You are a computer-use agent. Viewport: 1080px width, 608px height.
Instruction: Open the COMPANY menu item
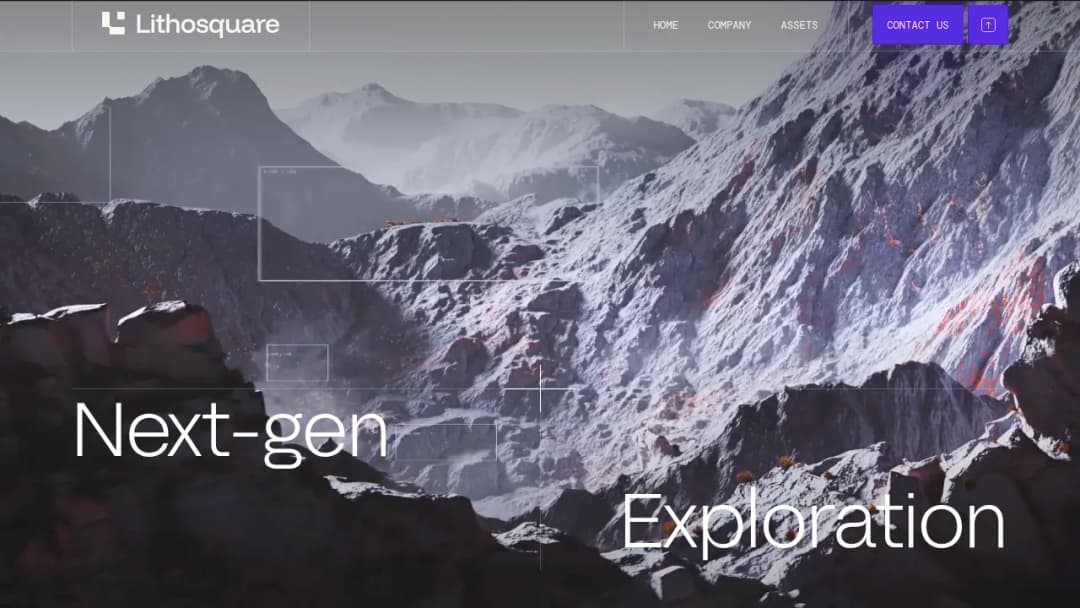click(729, 25)
